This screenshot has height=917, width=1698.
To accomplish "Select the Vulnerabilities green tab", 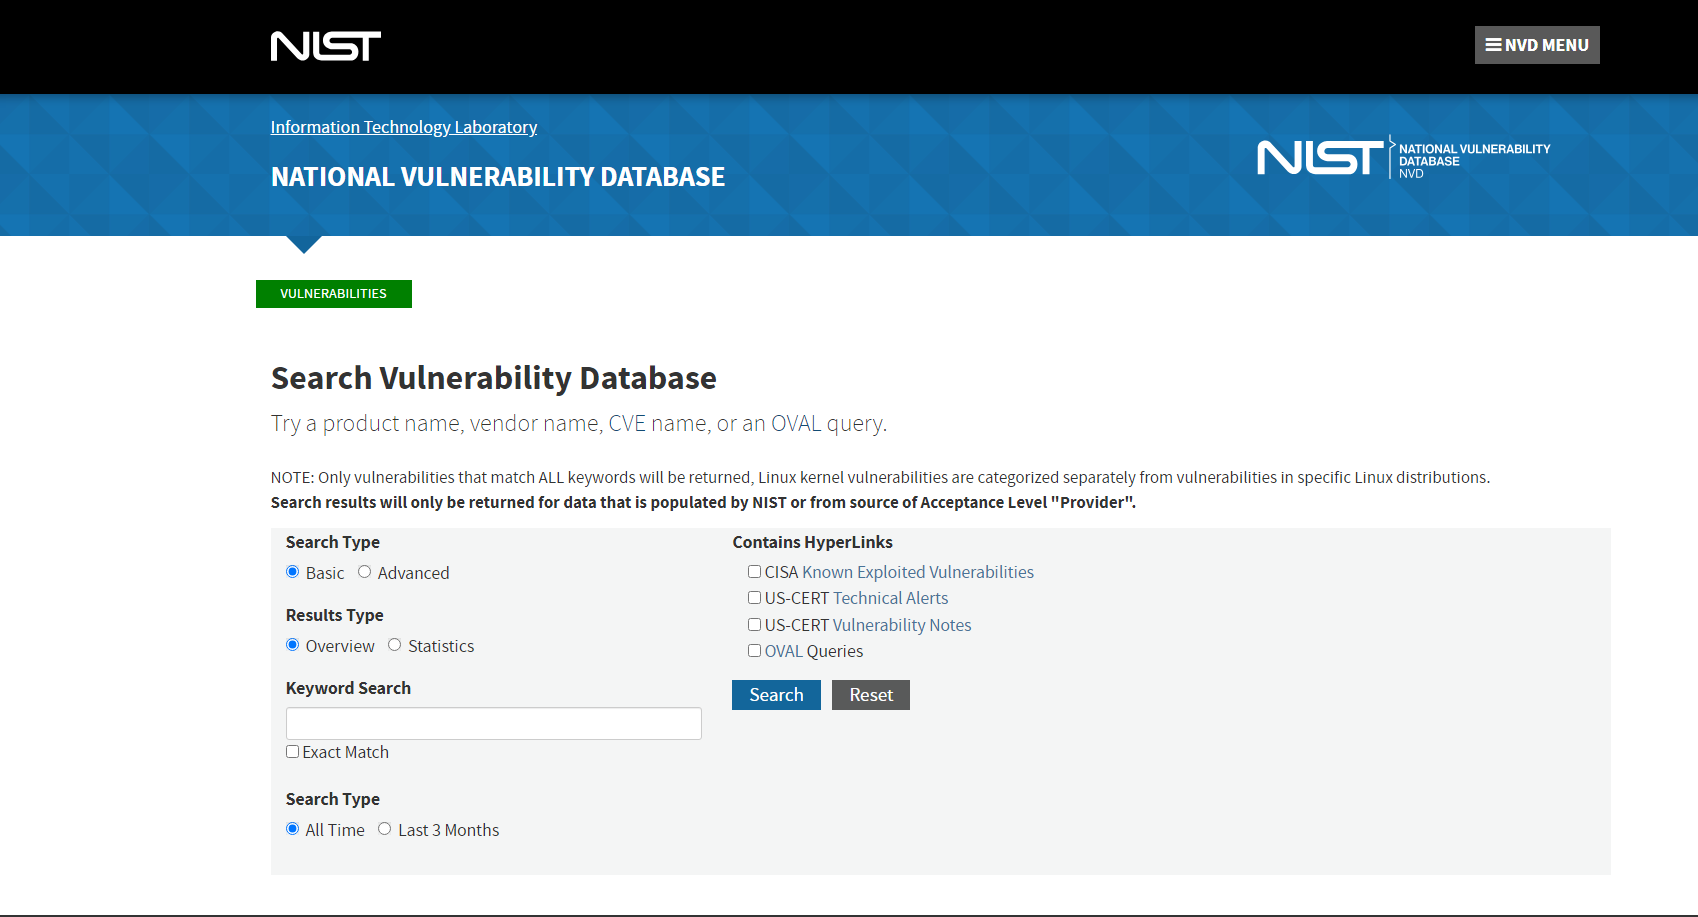I will [333, 294].
